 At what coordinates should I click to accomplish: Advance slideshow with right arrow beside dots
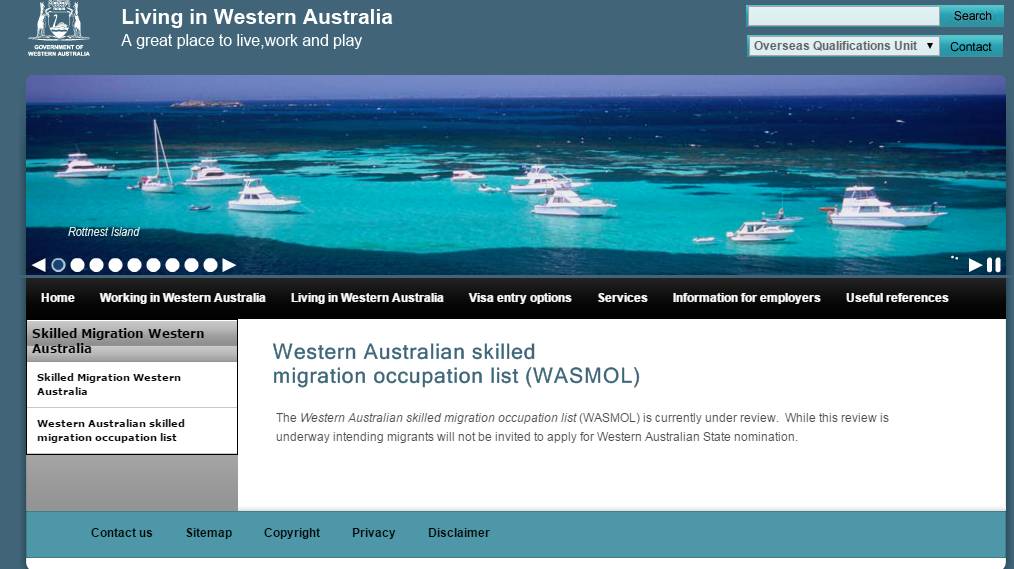pyautogui.click(x=229, y=265)
